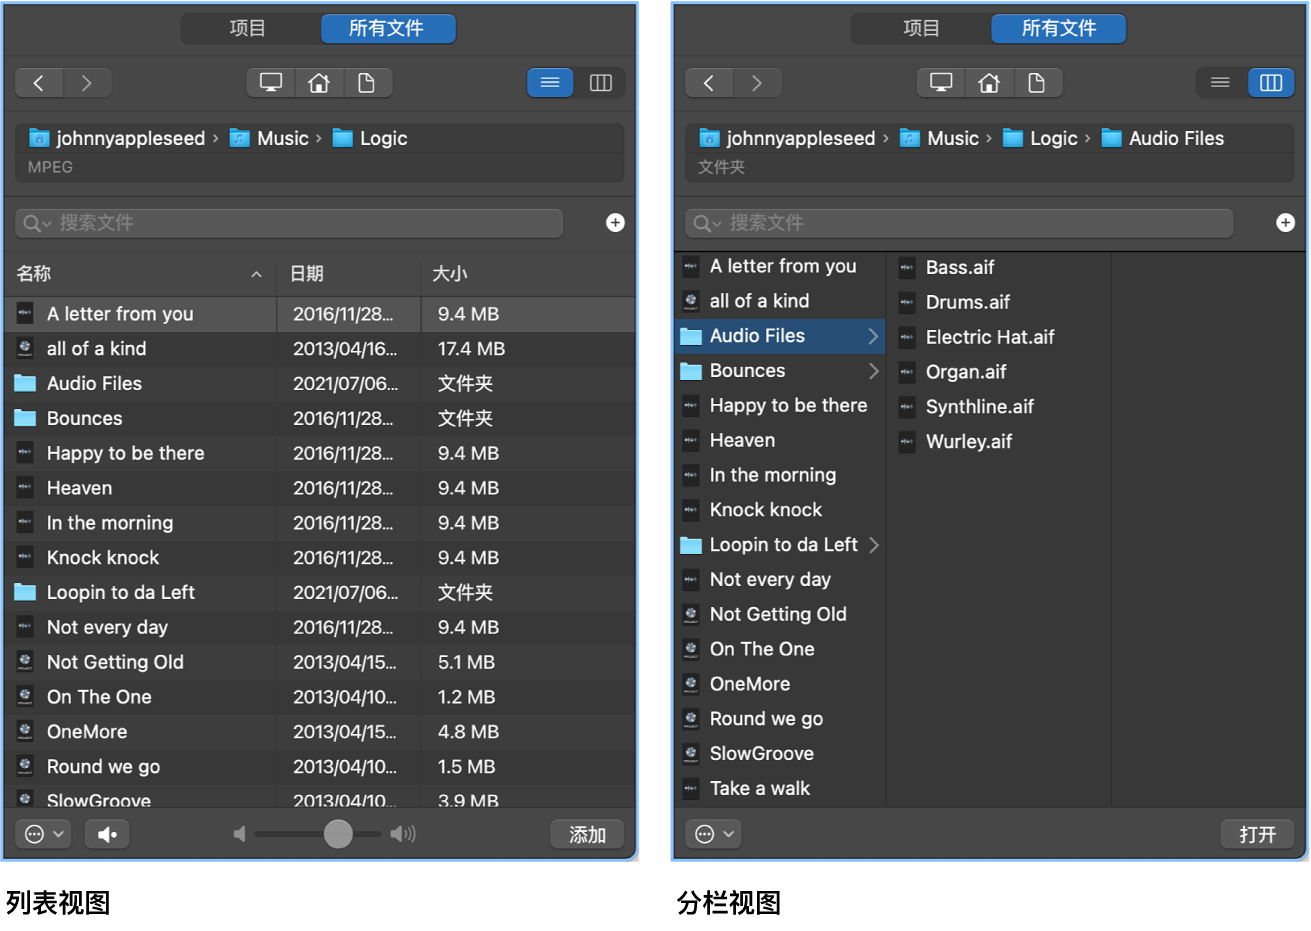
Task: Go back in the list view browser
Action: pos(39,83)
